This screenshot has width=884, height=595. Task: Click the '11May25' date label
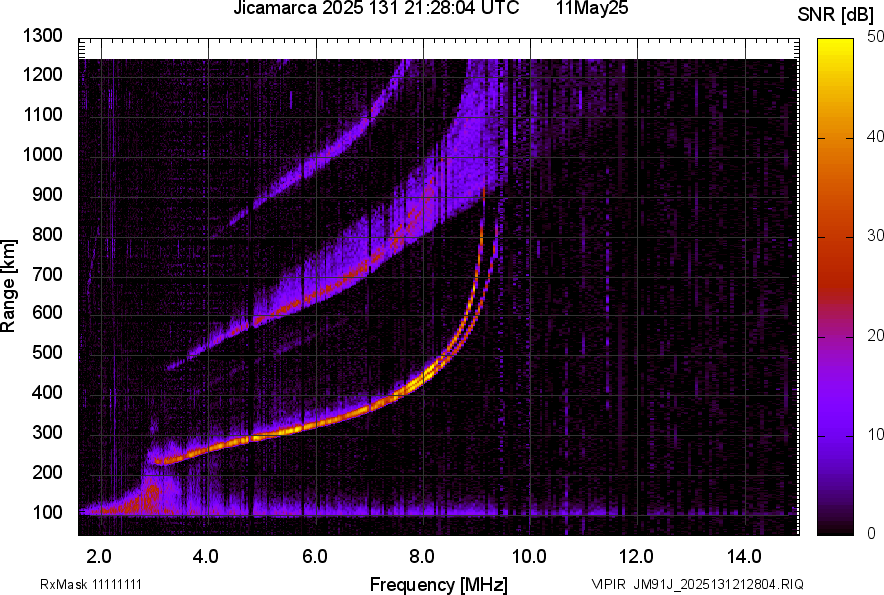(x=592, y=8)
